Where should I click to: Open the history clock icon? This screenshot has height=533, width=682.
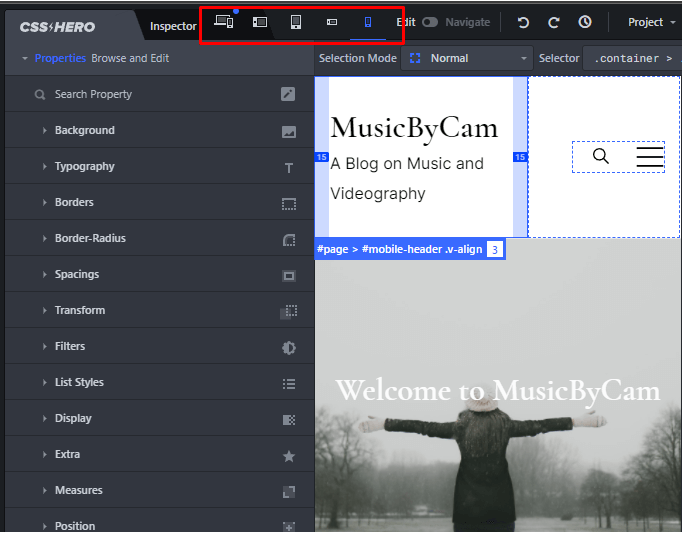pos(585,22)
